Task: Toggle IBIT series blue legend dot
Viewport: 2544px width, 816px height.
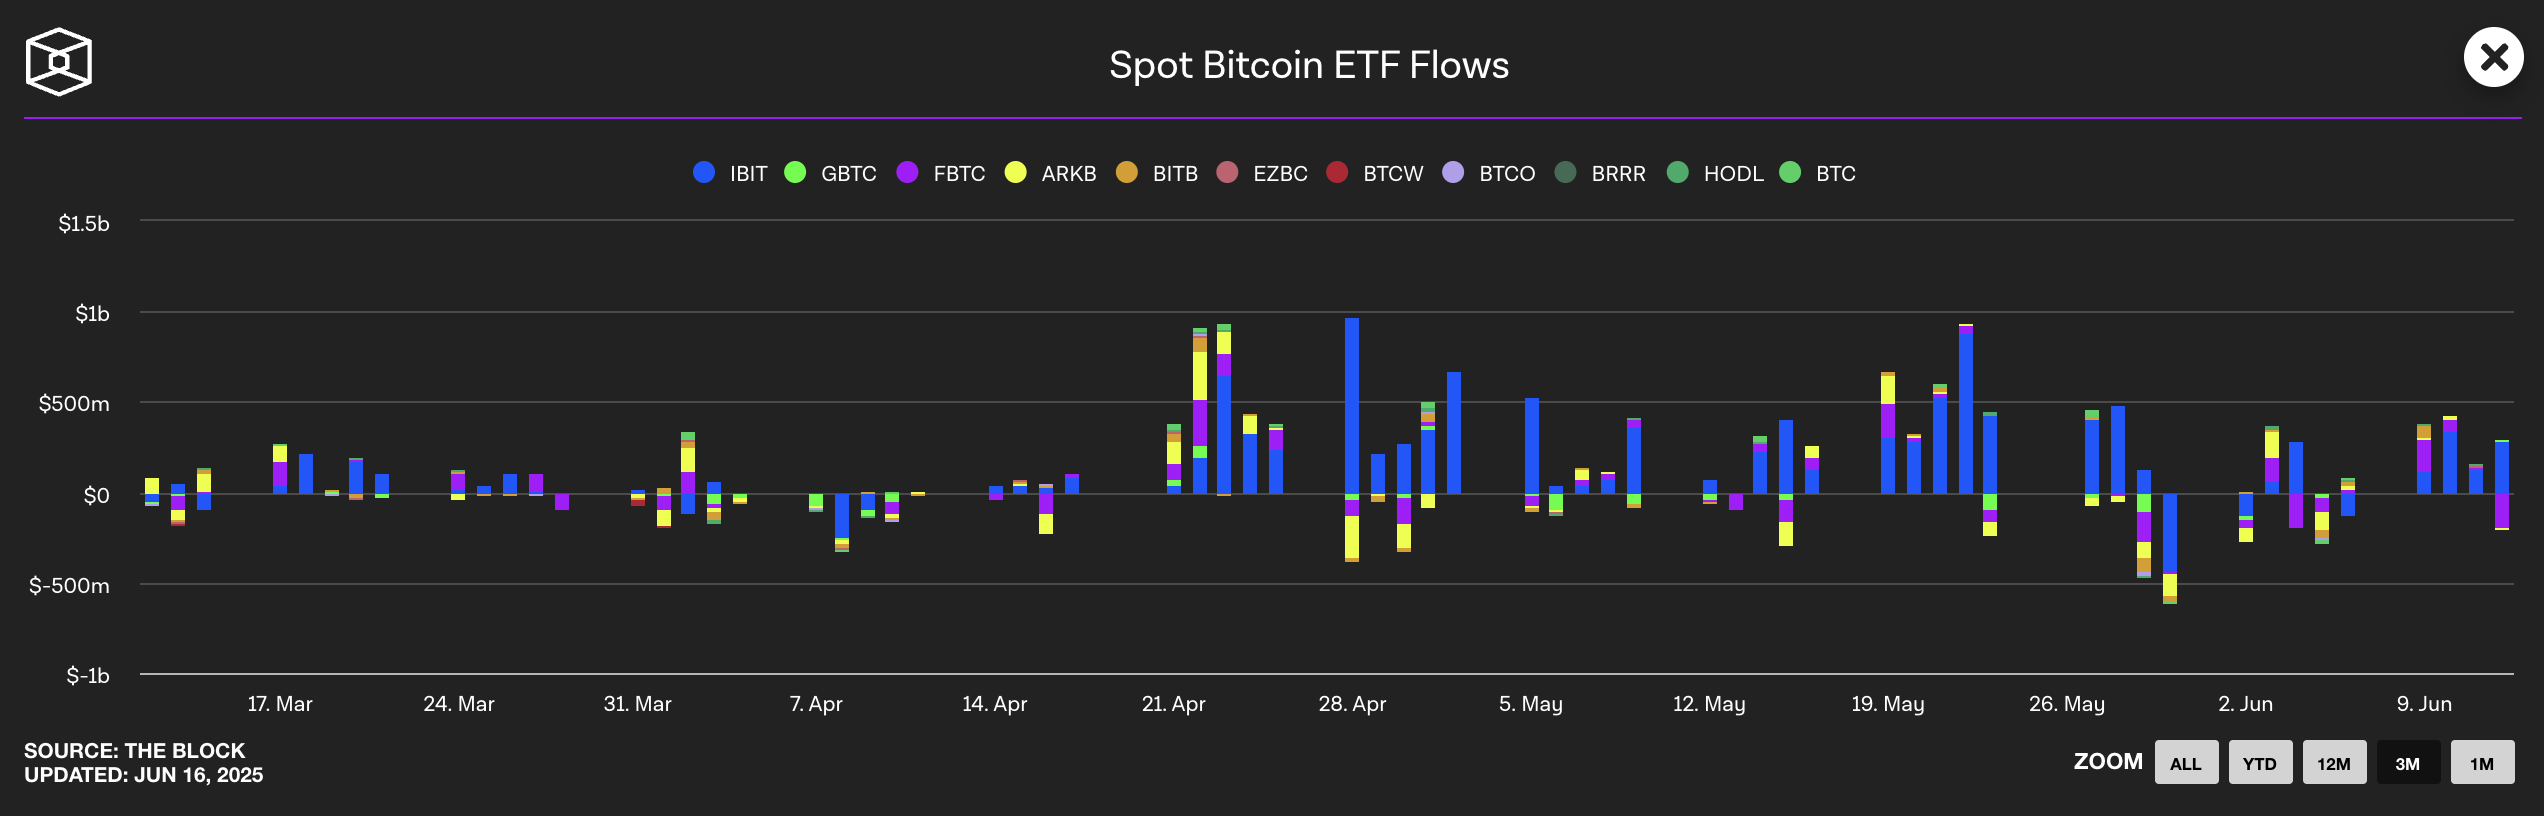Action: click(x=704, y=172)
